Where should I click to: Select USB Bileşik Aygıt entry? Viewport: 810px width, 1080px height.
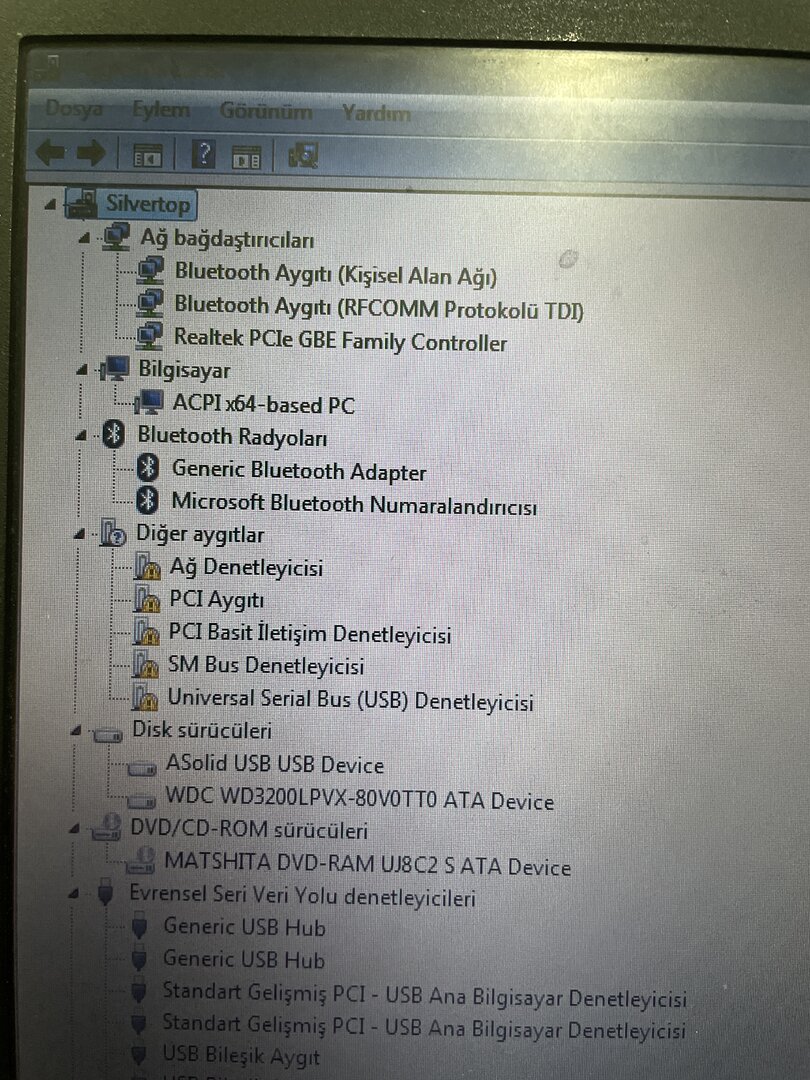click(x=241, y=1057)
